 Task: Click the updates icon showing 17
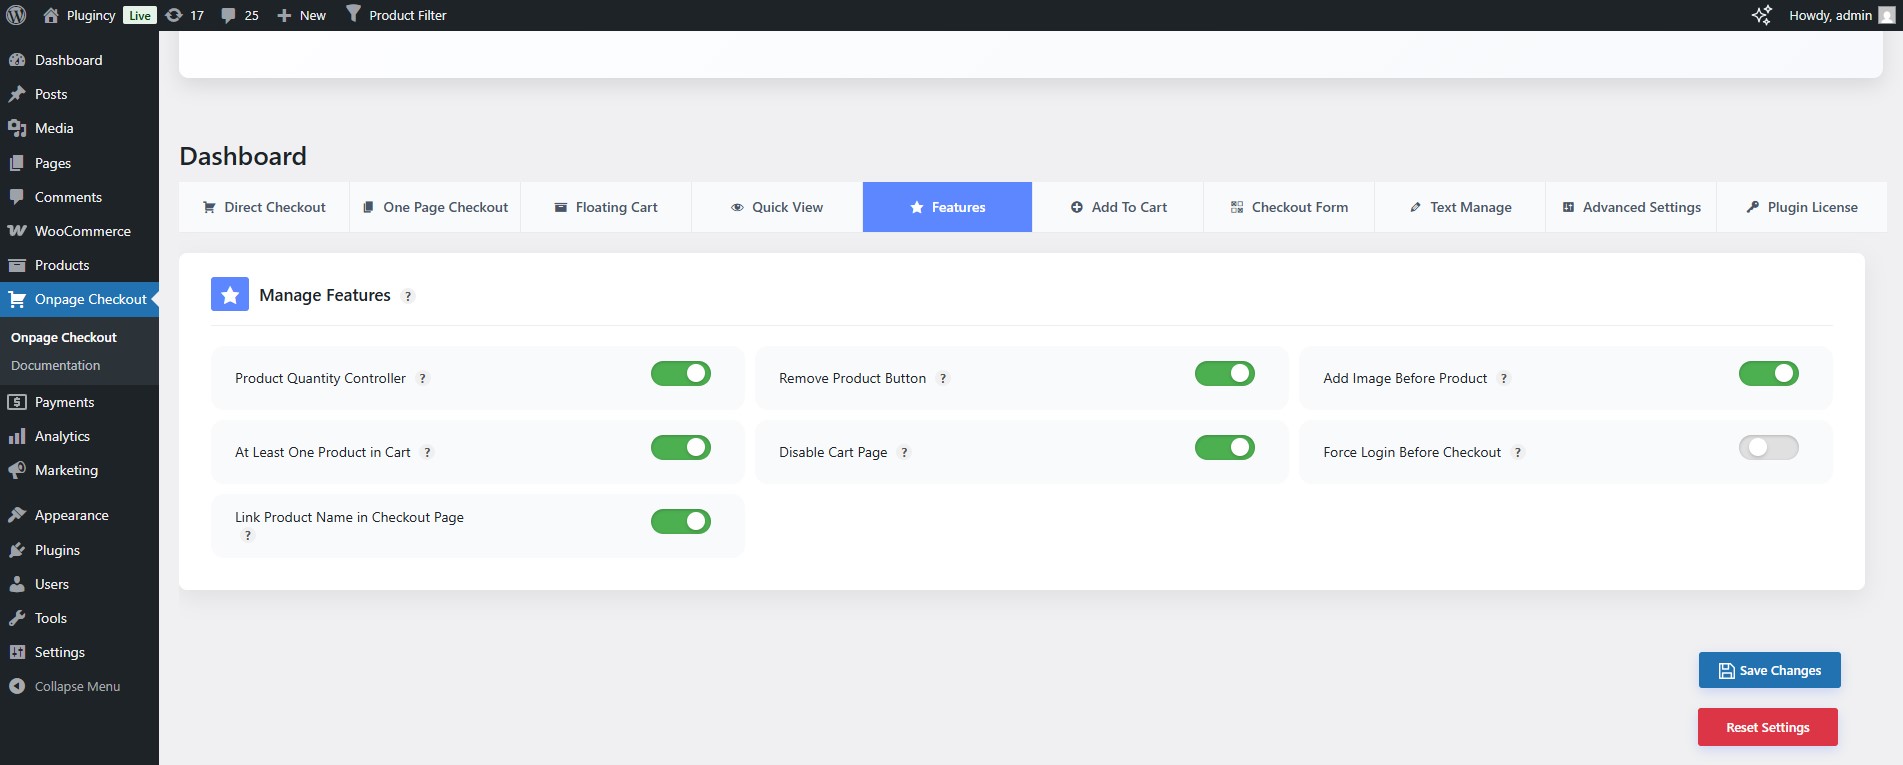pos(174,15)
